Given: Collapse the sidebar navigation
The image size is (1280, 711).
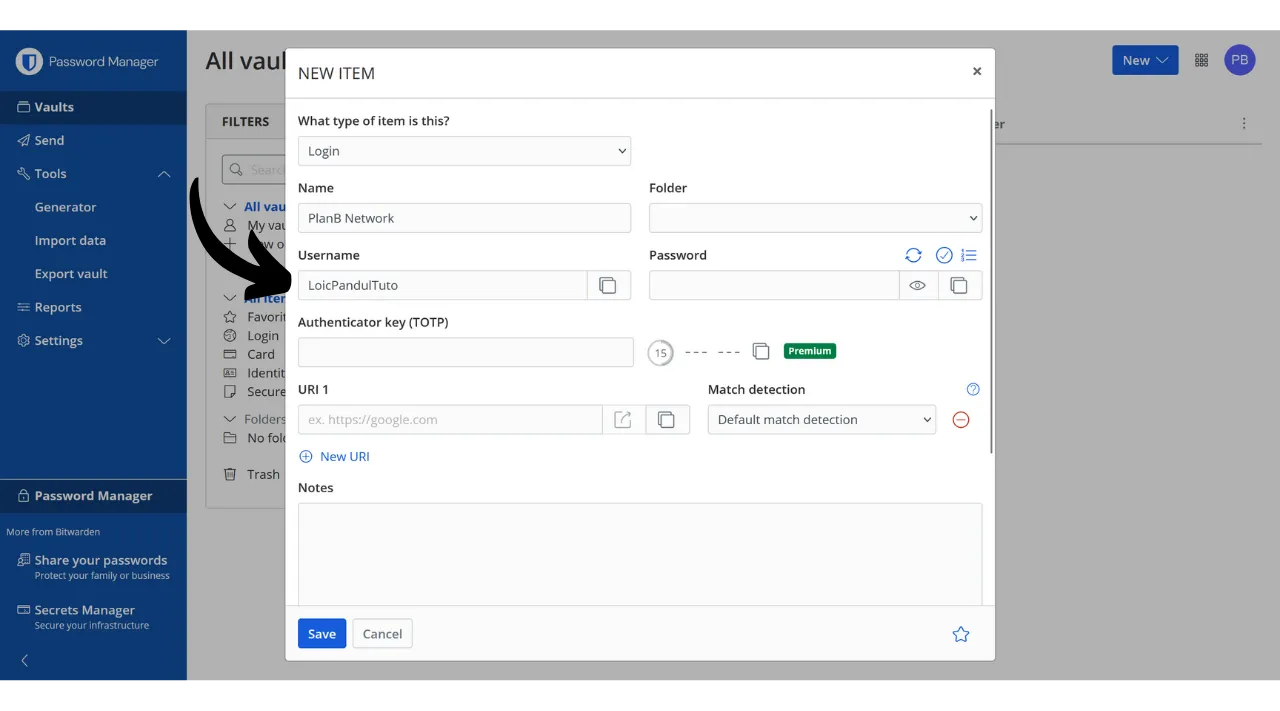Looking at the screenshot, I should 25,660.
